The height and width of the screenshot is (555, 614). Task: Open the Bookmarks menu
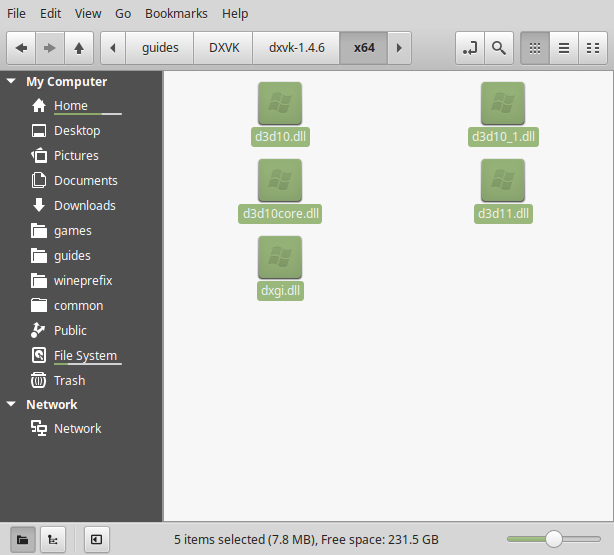coord(176,14)
